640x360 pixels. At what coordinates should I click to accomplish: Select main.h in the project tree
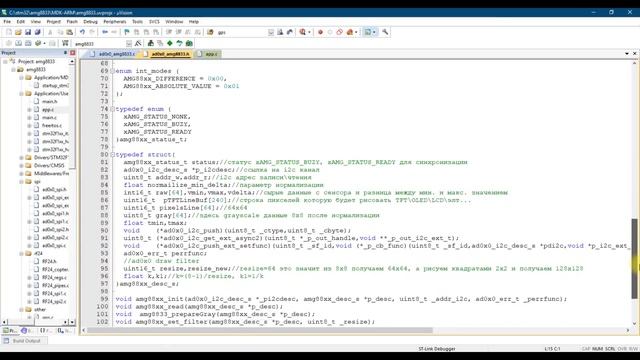click(x=49, y=101)
